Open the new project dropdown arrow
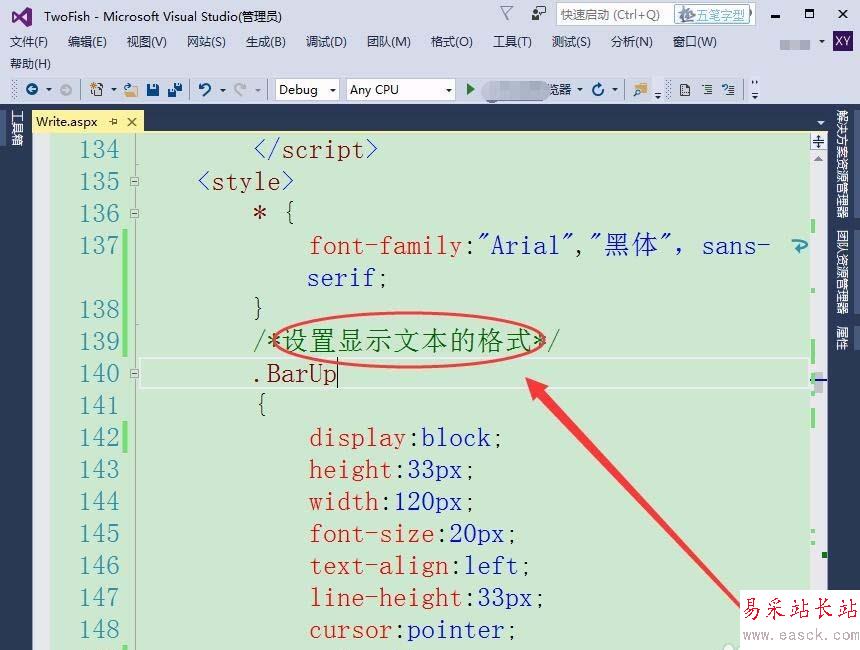860x650 pixels. 114,89
